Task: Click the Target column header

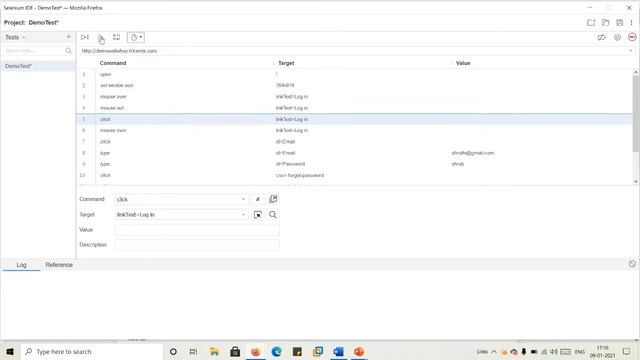Action: [286, 63]
